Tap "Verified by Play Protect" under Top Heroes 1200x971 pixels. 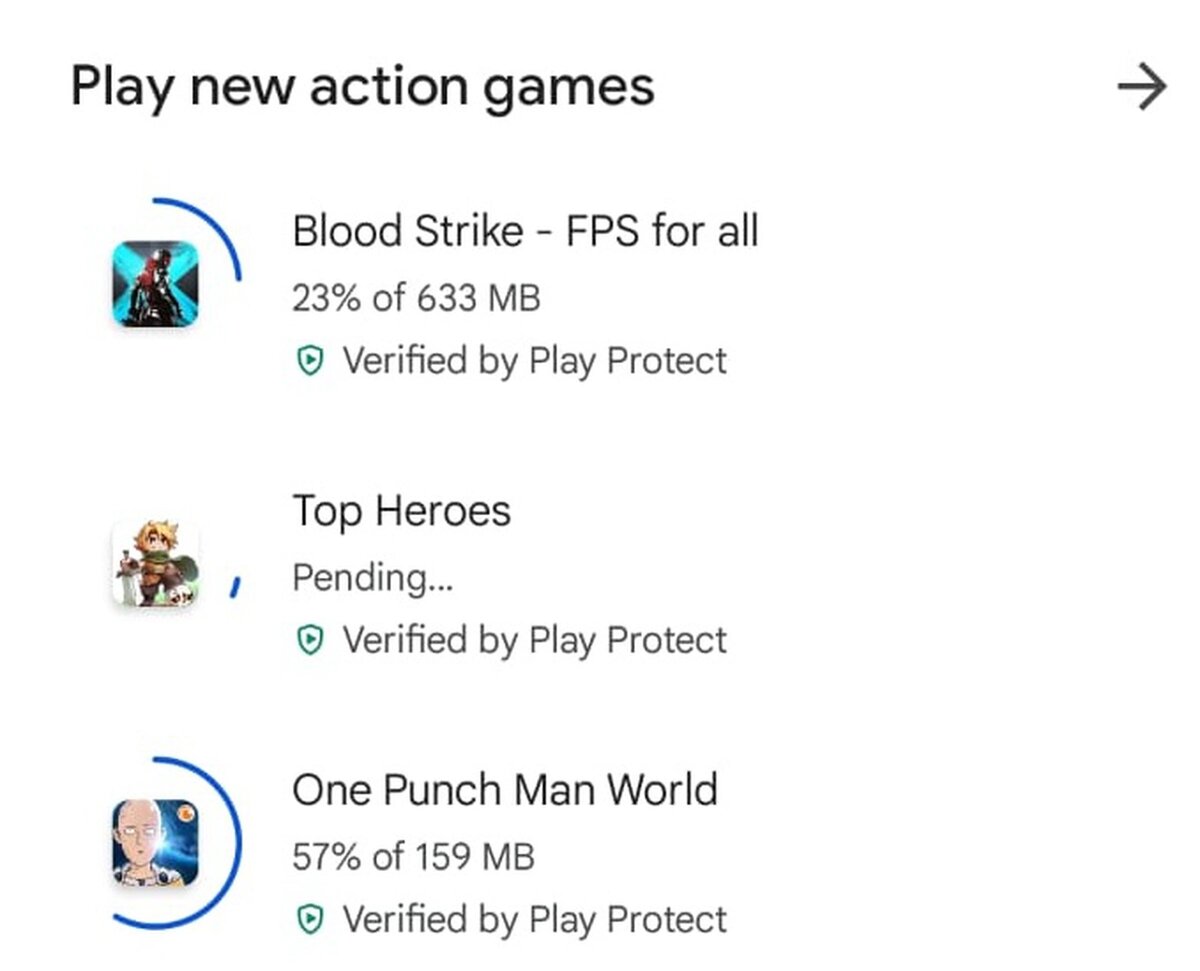point(534,640)
